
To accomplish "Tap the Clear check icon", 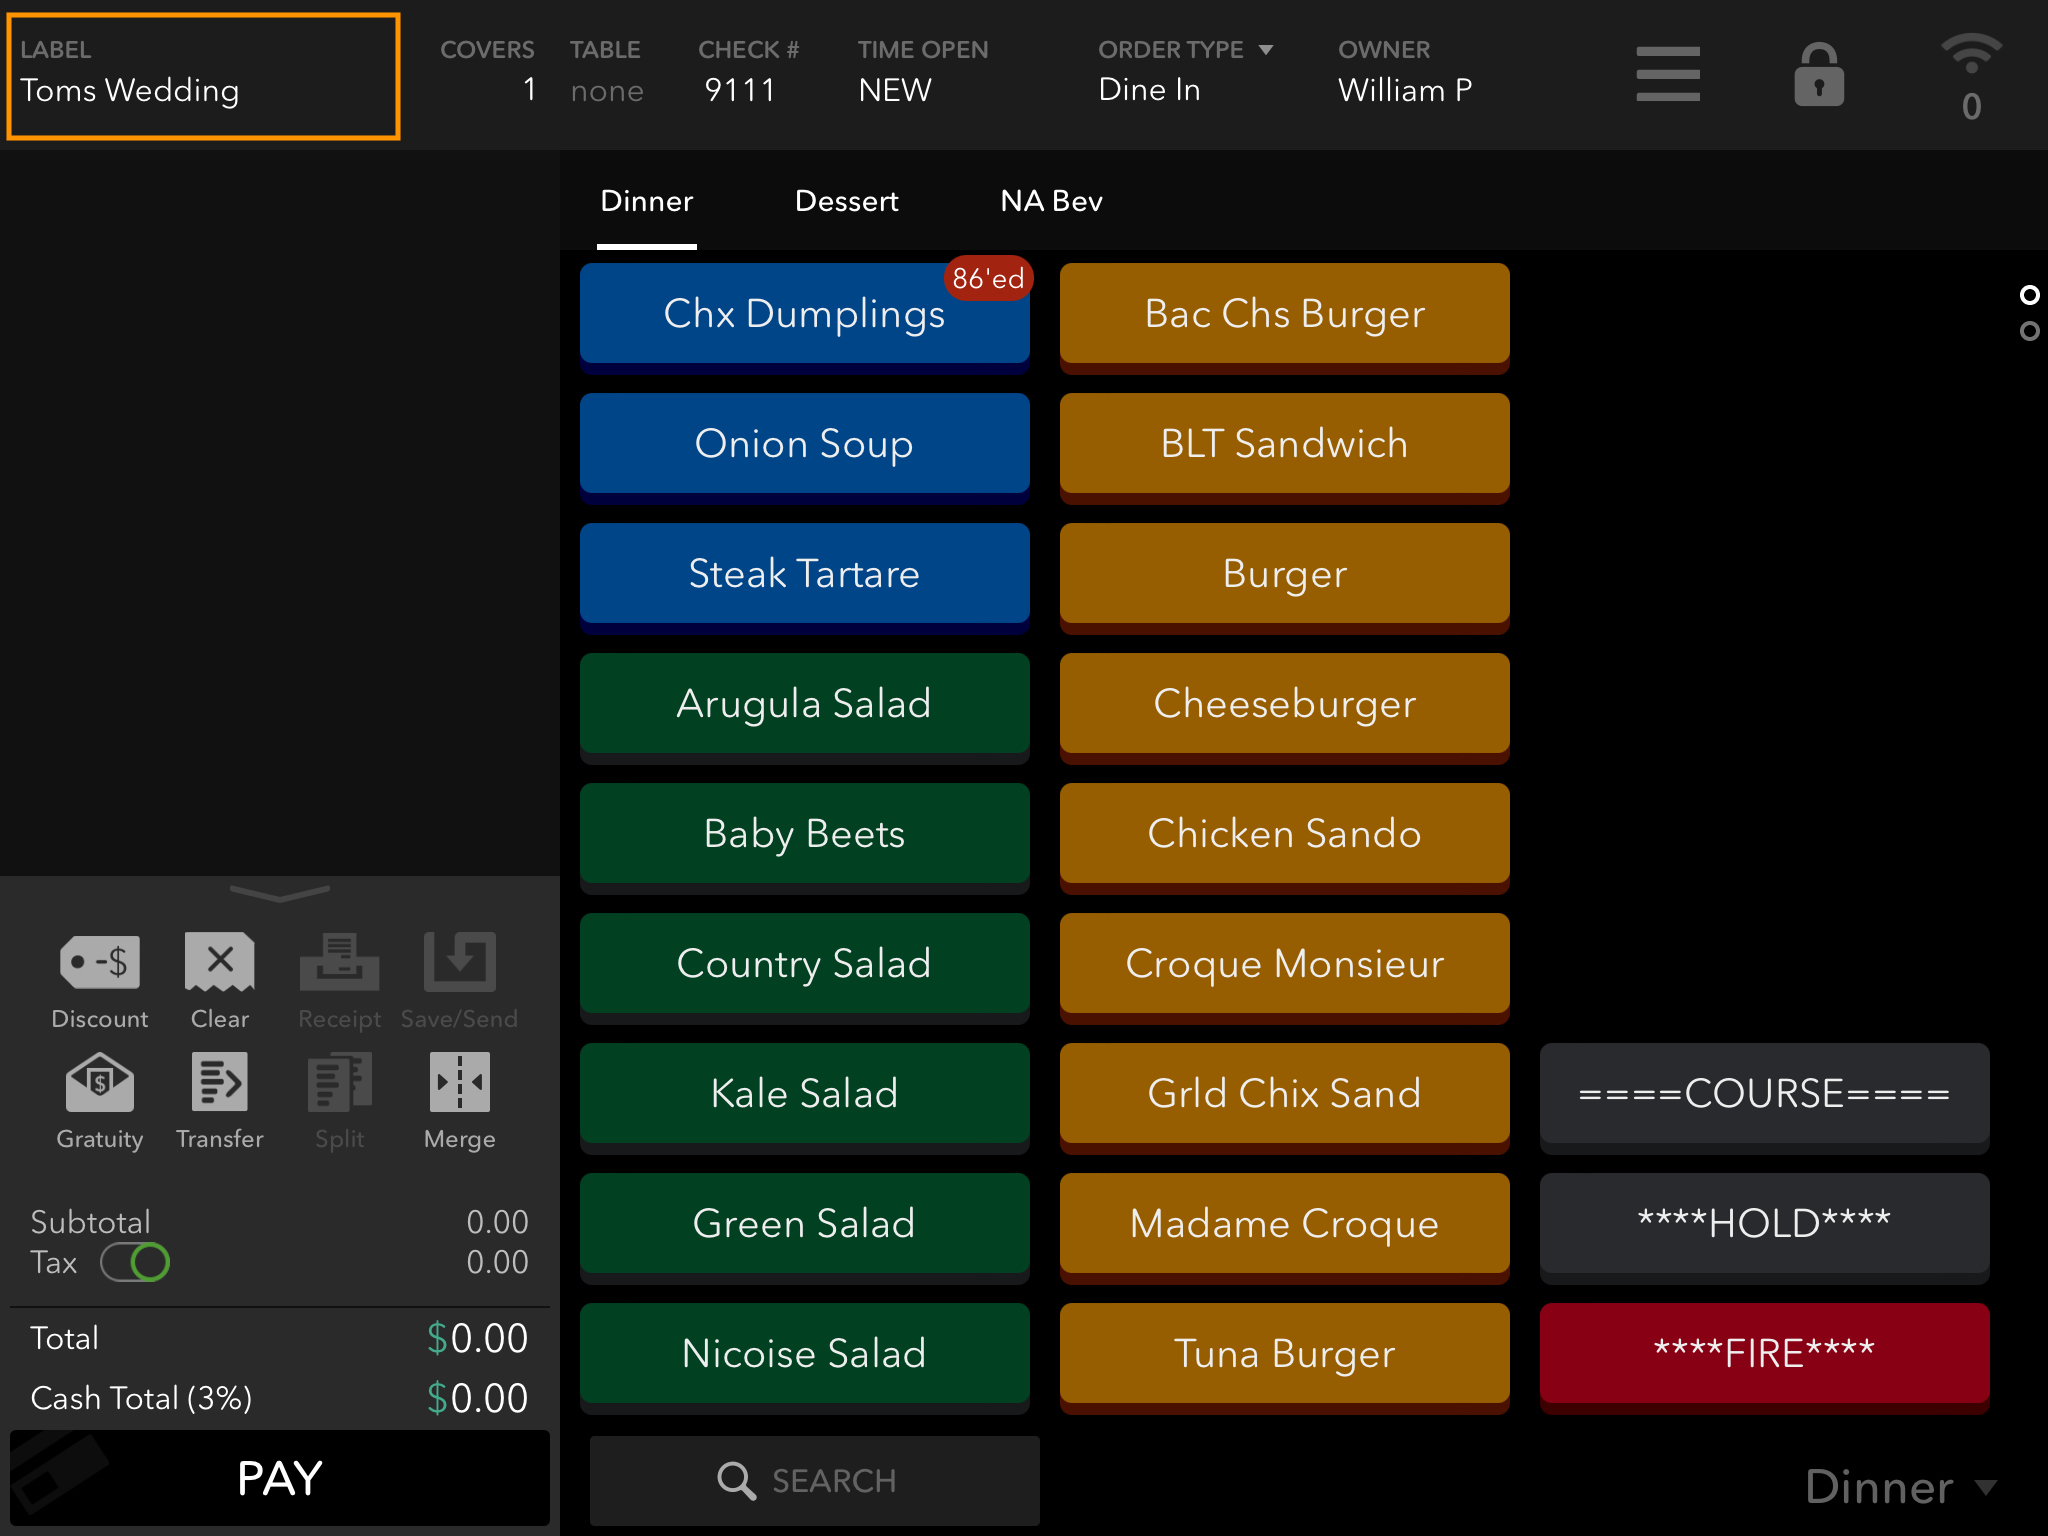I will click(220, 962).
